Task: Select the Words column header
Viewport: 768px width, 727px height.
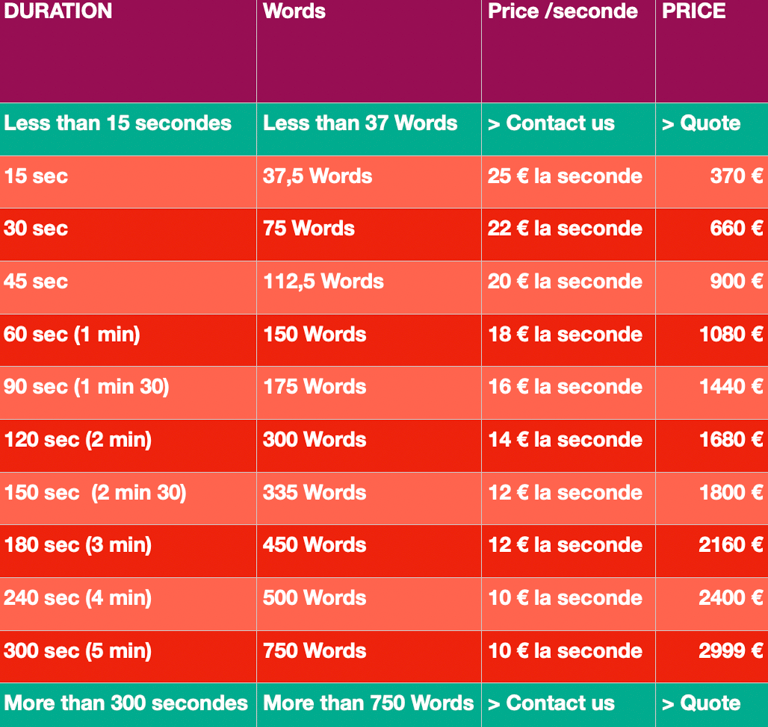Action: click(369, 51)
